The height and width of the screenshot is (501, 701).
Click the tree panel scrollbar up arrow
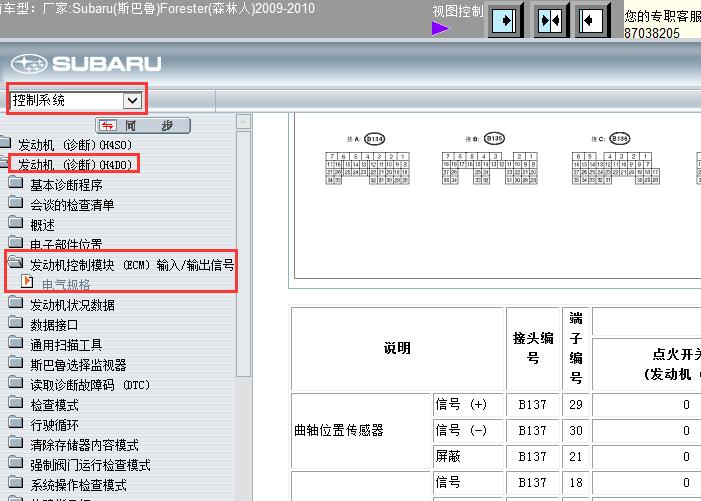click(243, 122)
